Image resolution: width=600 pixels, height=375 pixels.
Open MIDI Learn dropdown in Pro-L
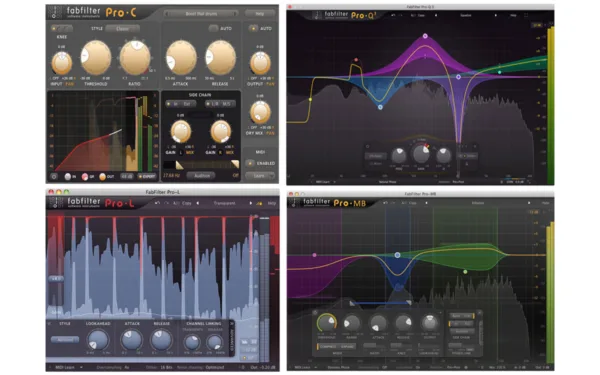pyautogui.click(x=69, y=367)
